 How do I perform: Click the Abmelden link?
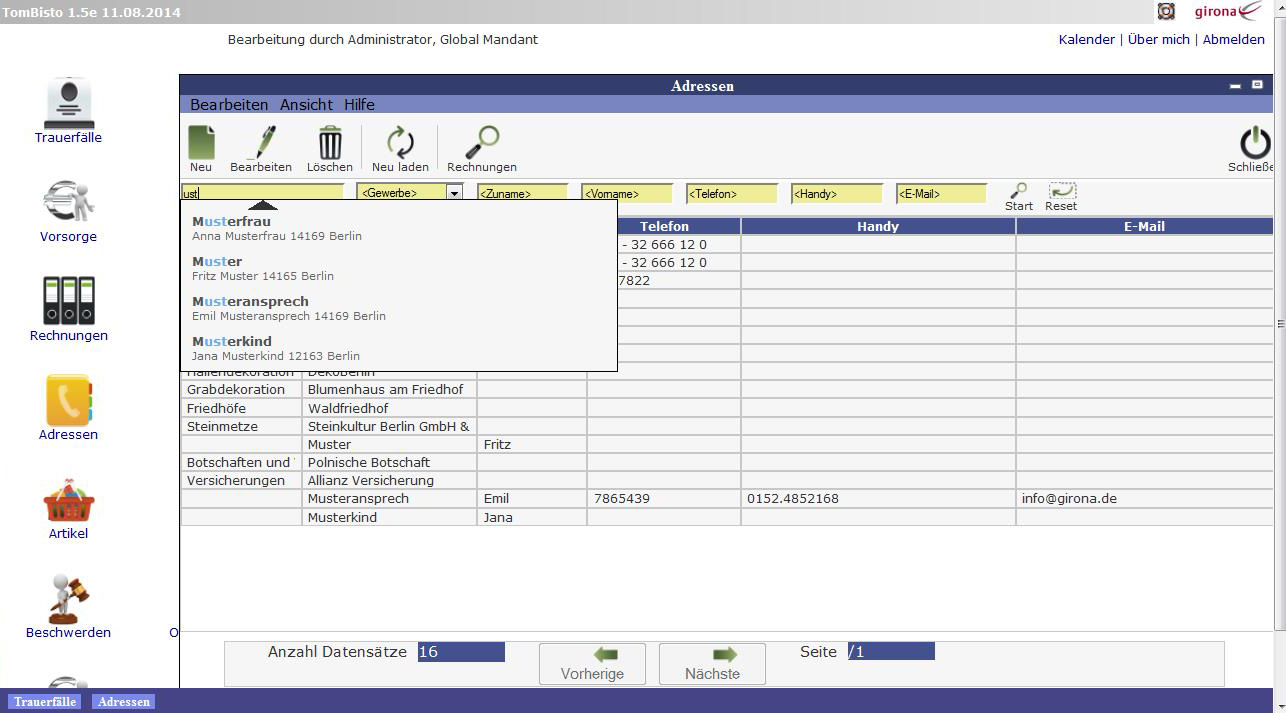[1233, 40]
